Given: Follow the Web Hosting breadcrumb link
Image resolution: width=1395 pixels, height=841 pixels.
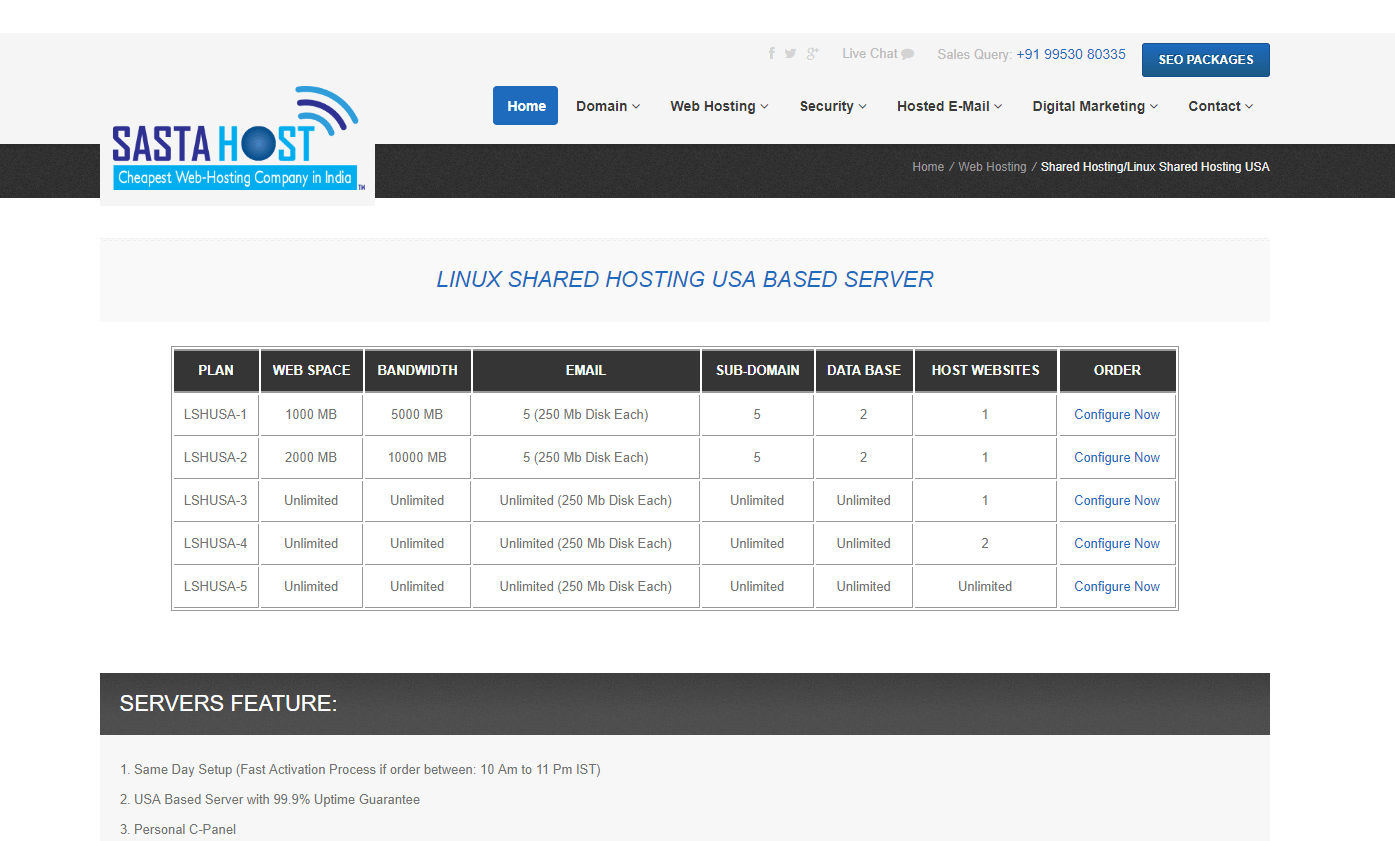Looking at the screenshot, I should coord(992,167).
